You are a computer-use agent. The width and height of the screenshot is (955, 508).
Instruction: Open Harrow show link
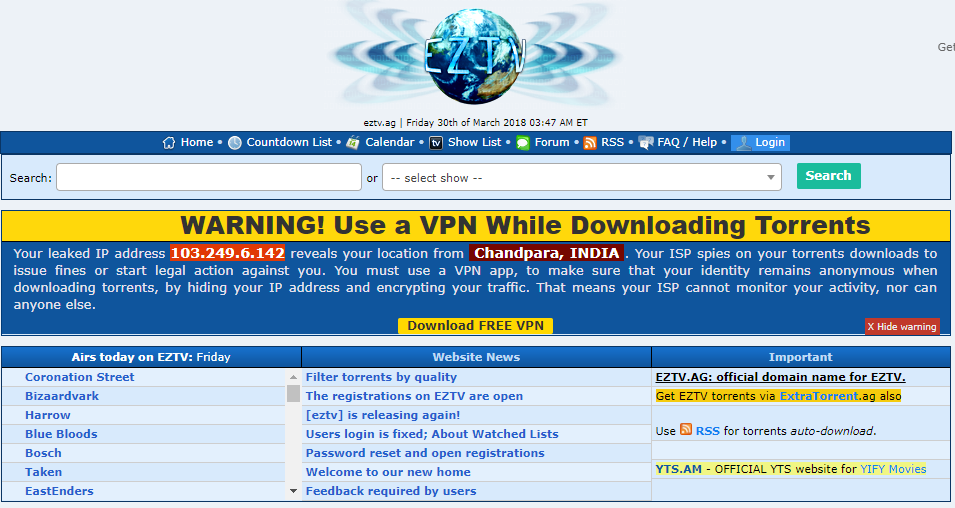[48, 415]
